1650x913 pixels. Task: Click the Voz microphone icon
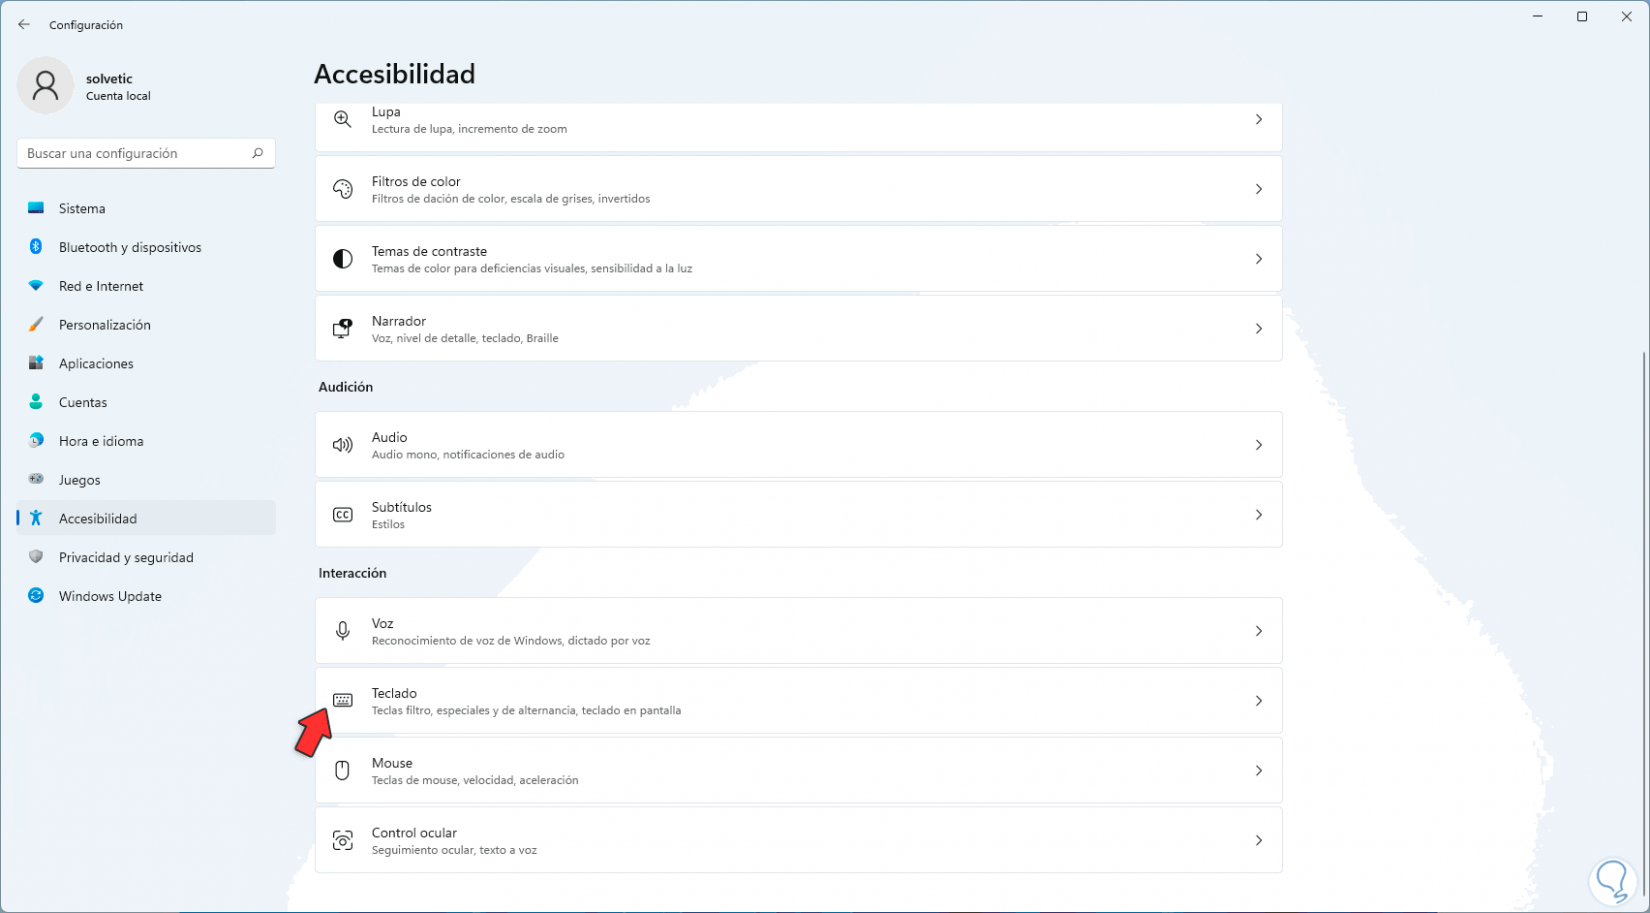[342, 631]
